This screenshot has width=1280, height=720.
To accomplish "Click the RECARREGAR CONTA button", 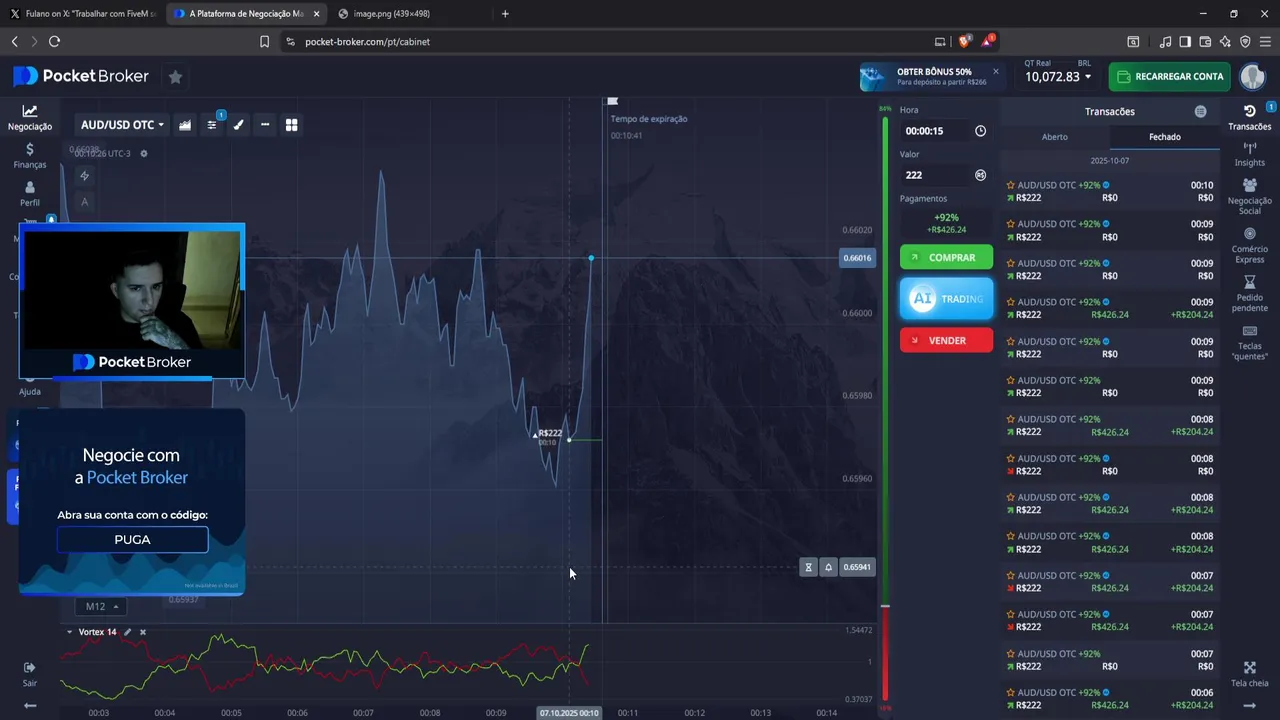I will pyautogui.click(x=1169, y=76).
